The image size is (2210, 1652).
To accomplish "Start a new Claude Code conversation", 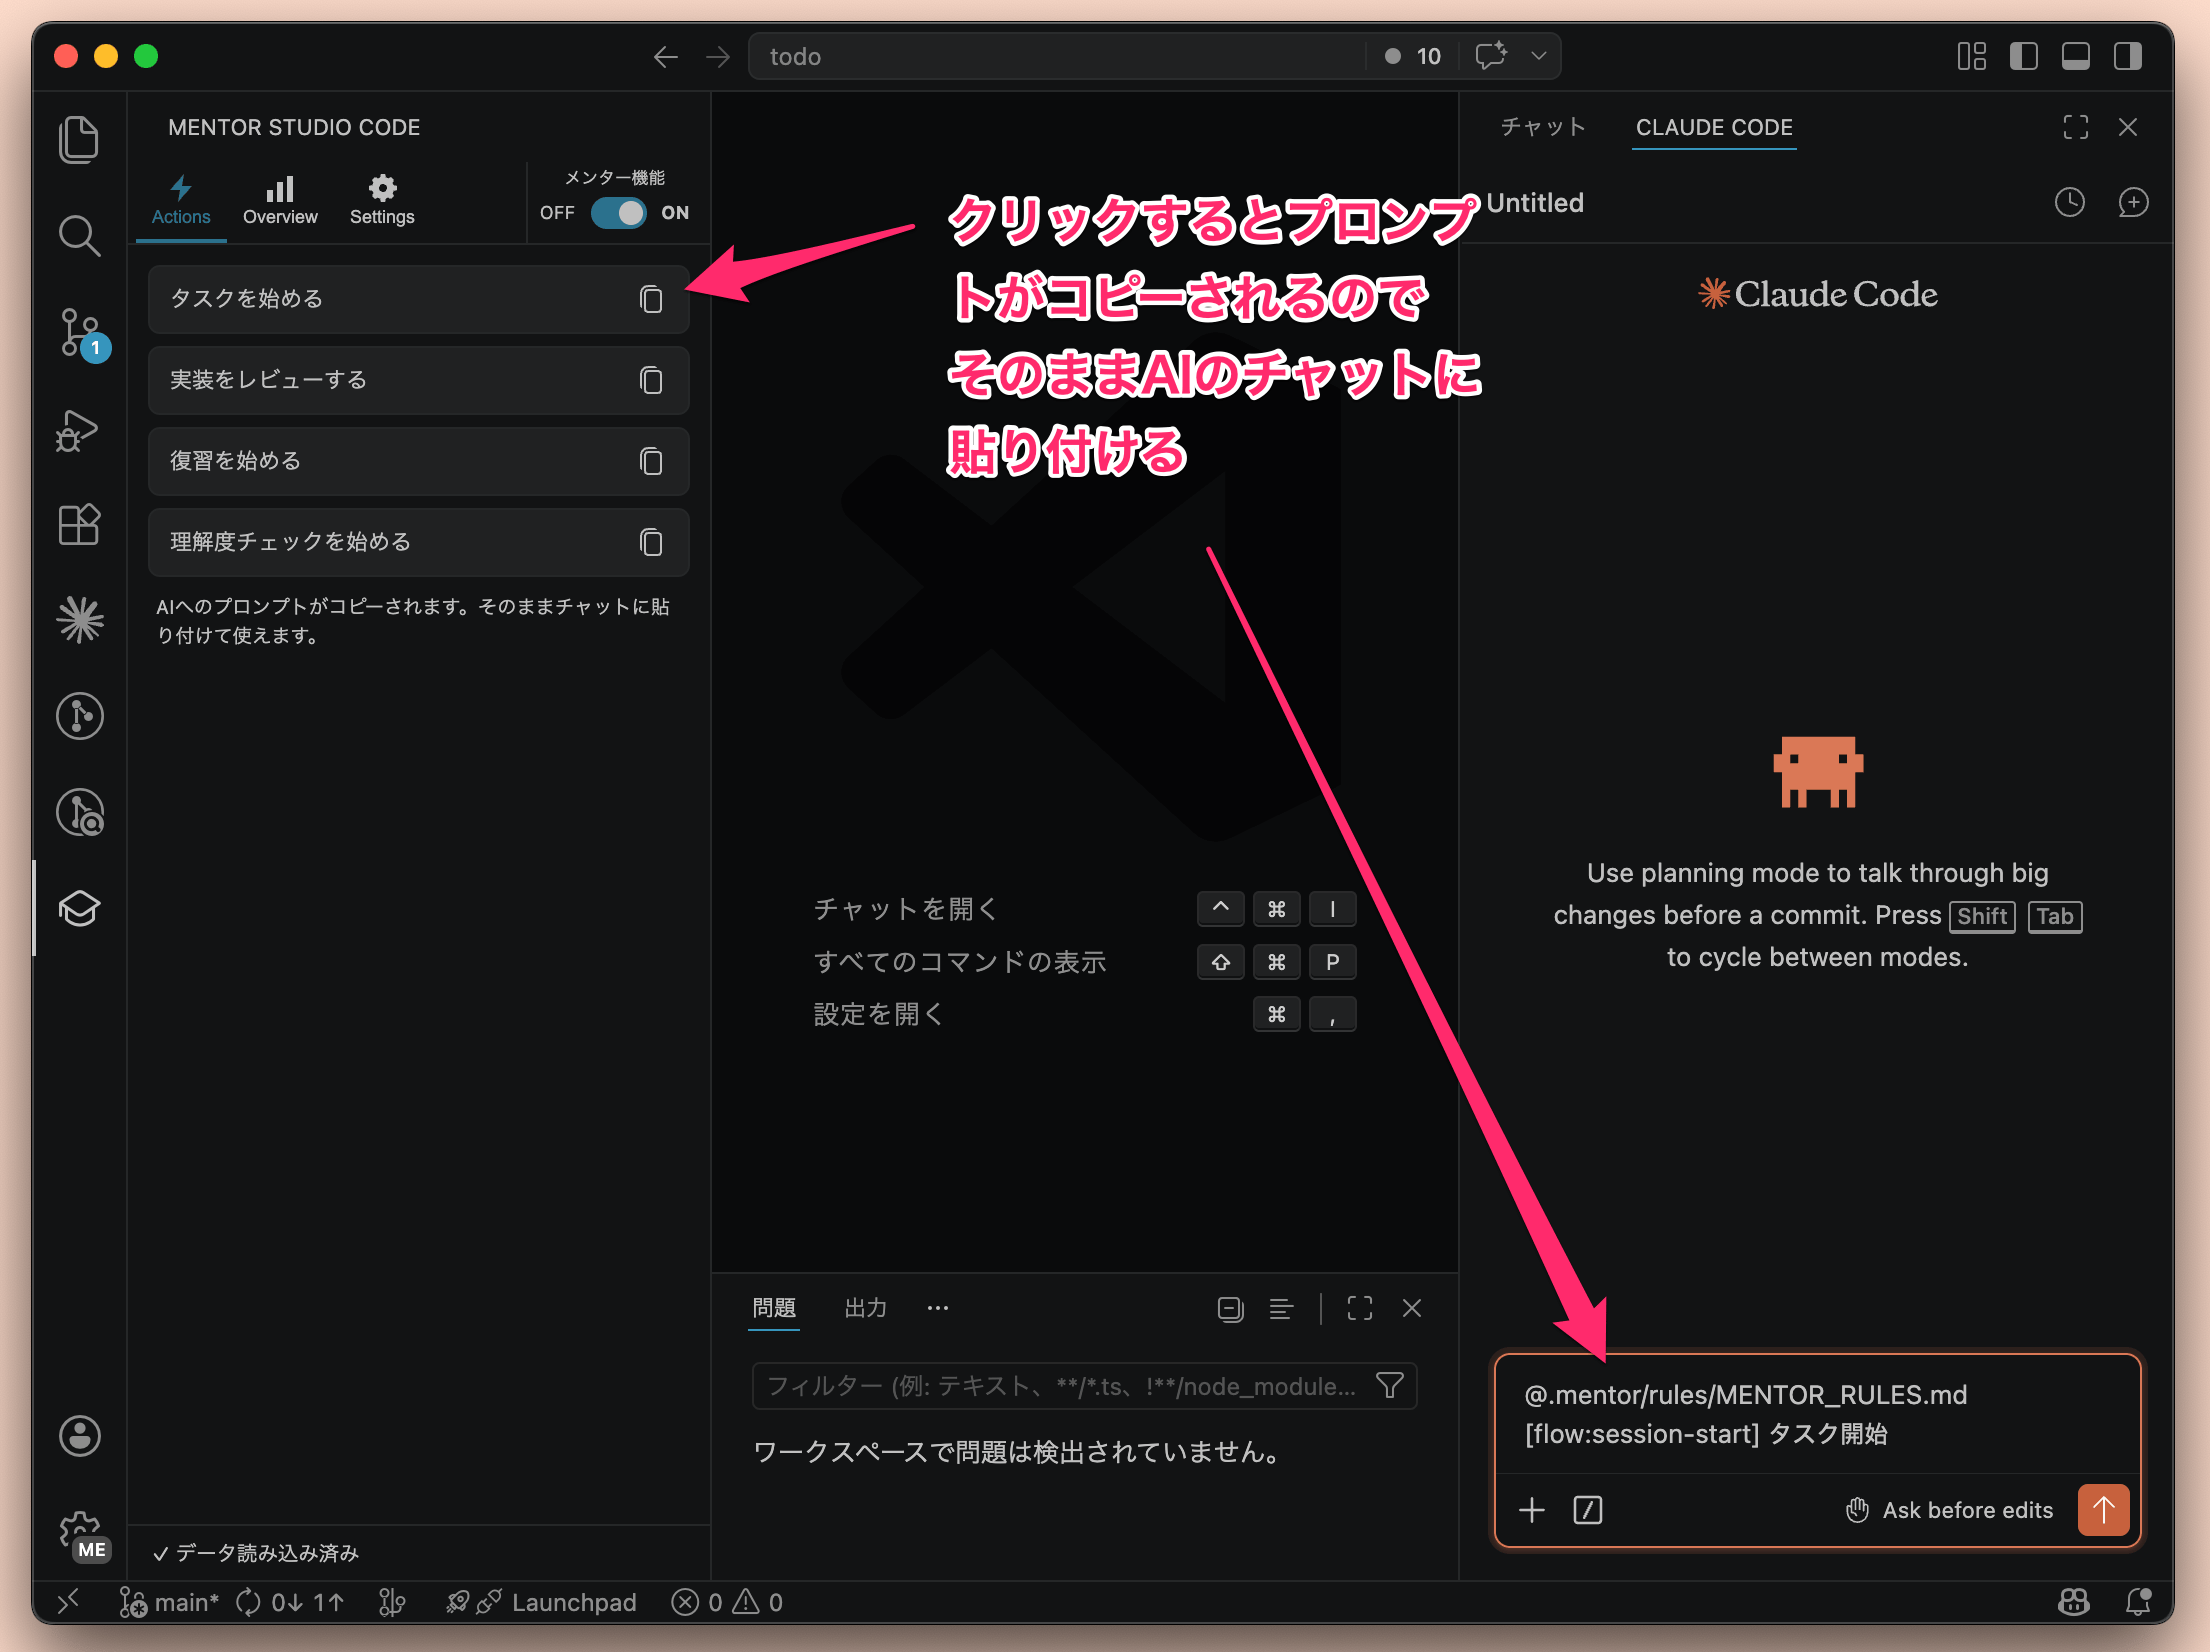I will click(x=2133, y=203).
